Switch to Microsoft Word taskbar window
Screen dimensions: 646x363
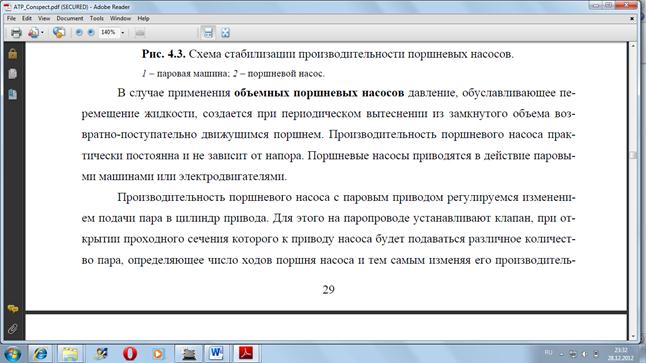coord(216,354)
